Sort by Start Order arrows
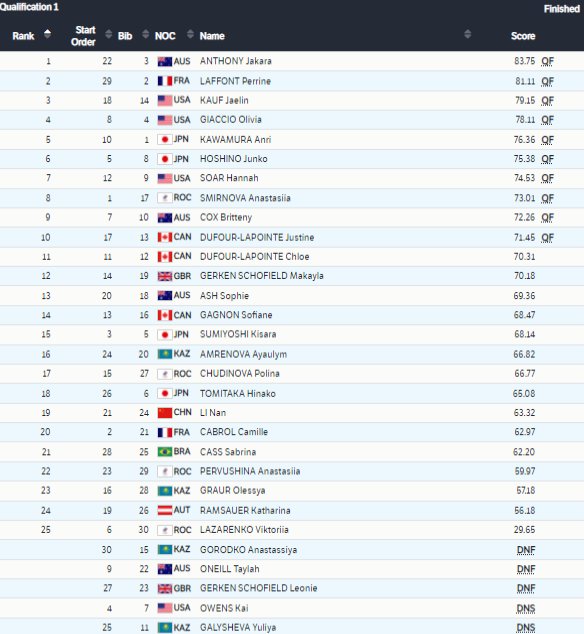This screenshot has width=584, height=634. click(108, 34)
